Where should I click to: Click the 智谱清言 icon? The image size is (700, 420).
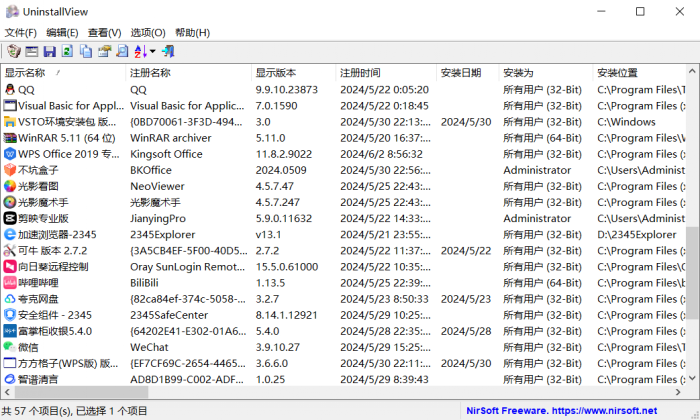click(x=10, y=379)
